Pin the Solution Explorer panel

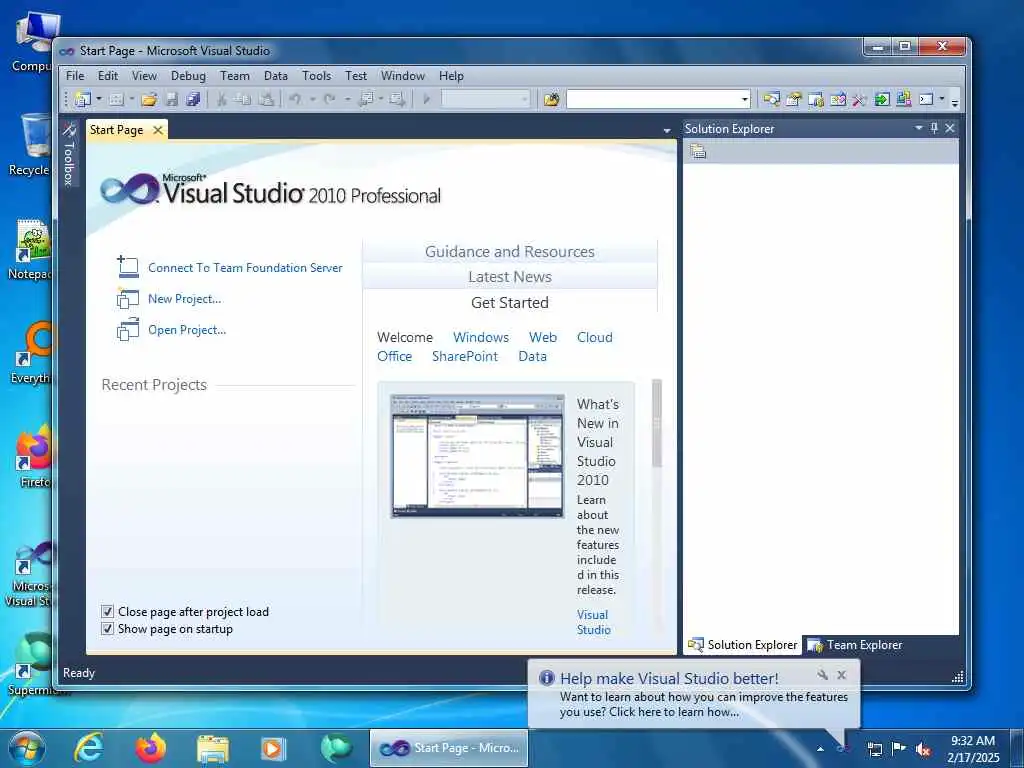click(935, 128)
